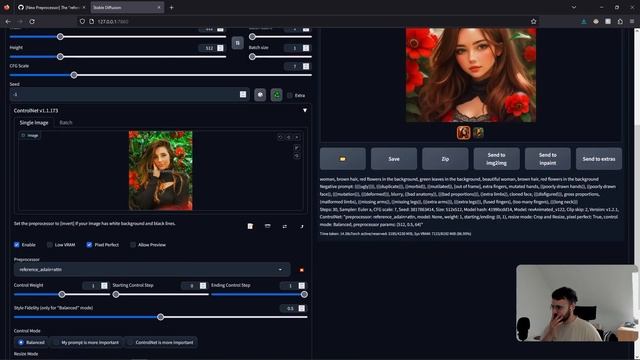Open the browser extensions puzzle icon
The height and width of the screenshot is (360, 640).
coord(620,21)
